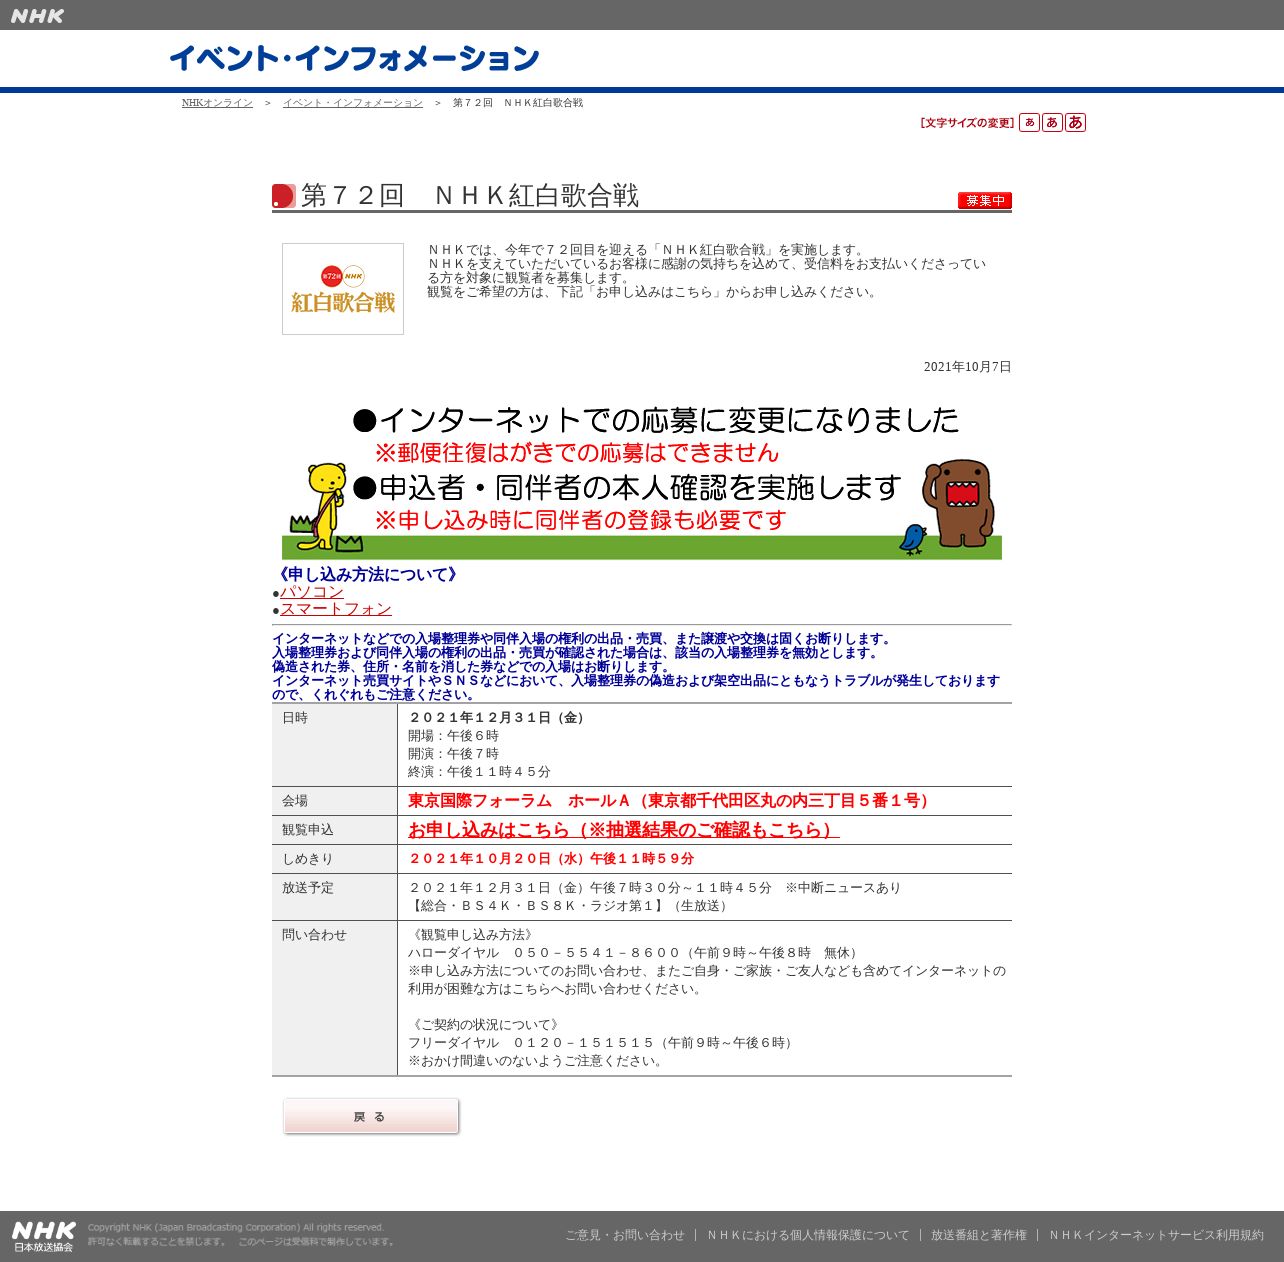1284x1262 pixels.
Task: Click the 開場：午後６時 text
Action: 453,736
